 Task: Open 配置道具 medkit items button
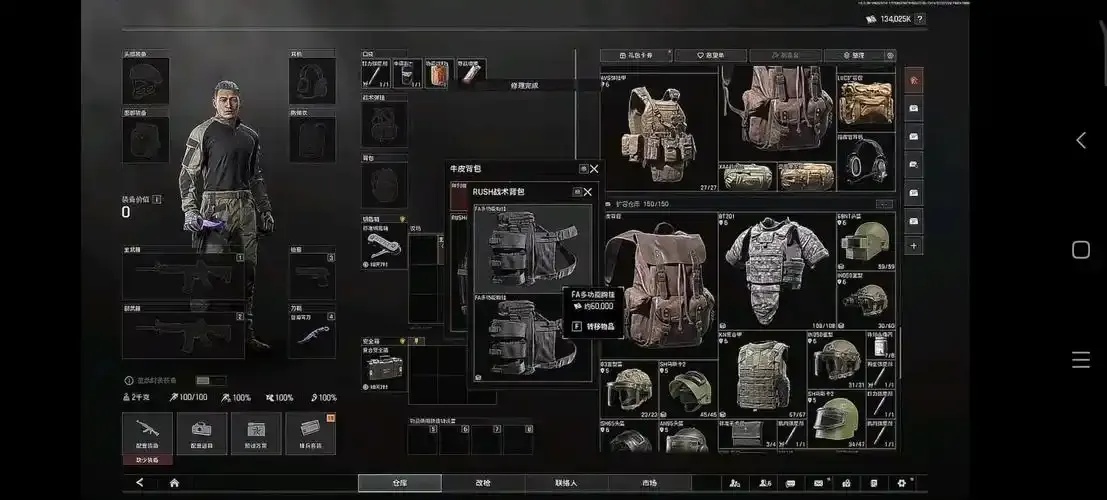coord(202,433)
